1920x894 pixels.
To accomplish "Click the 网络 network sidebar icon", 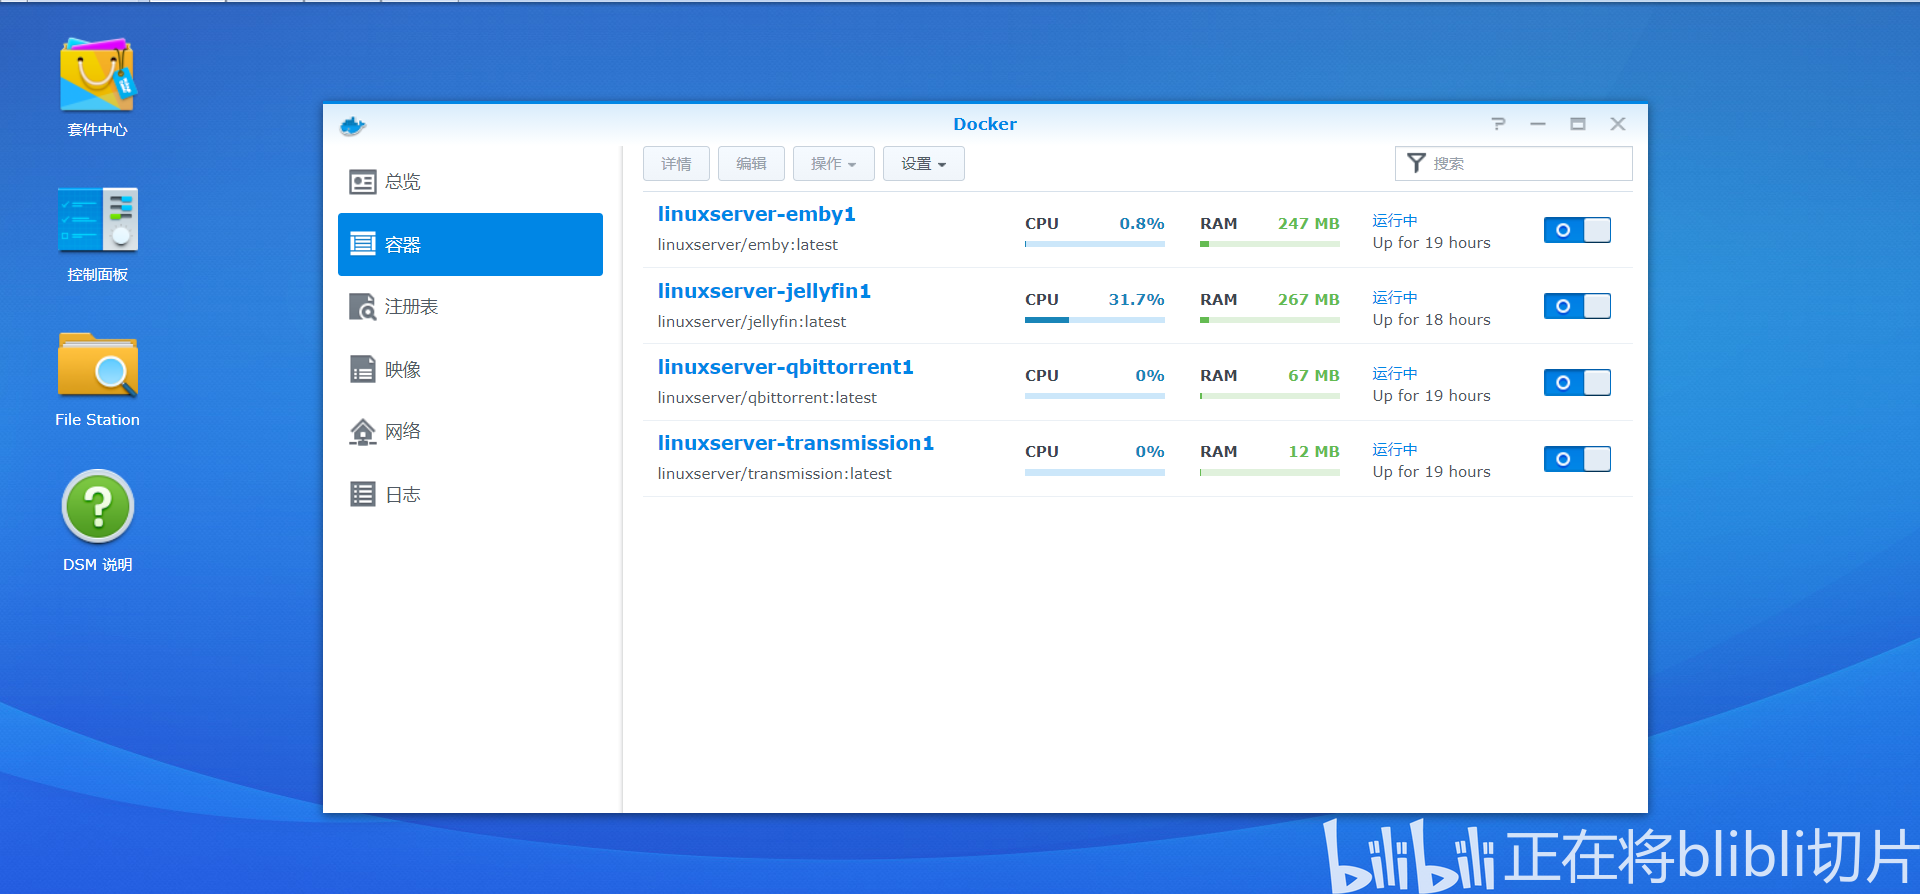I will pyautogui.click(x=362, y=432).
